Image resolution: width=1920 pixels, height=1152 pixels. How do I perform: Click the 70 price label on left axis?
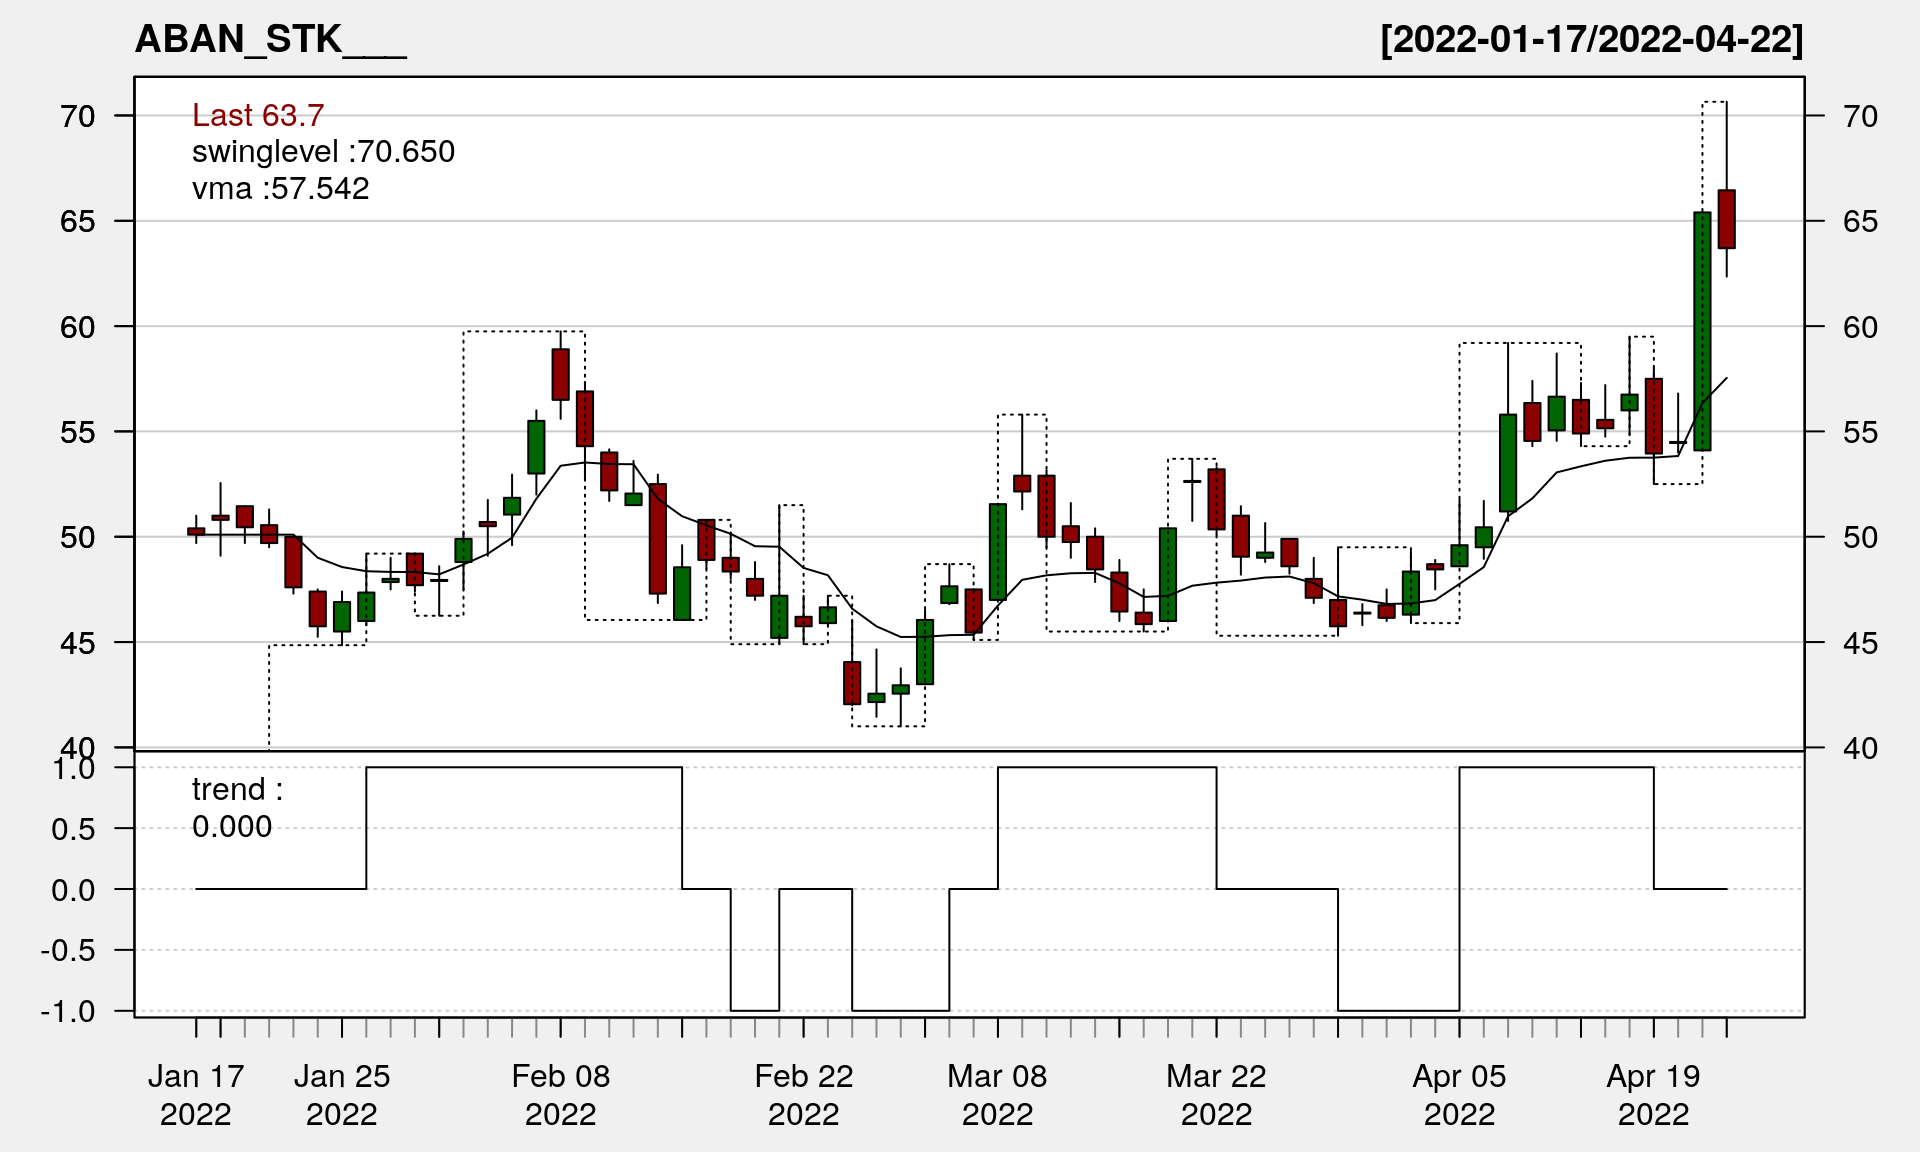[78, 116]
